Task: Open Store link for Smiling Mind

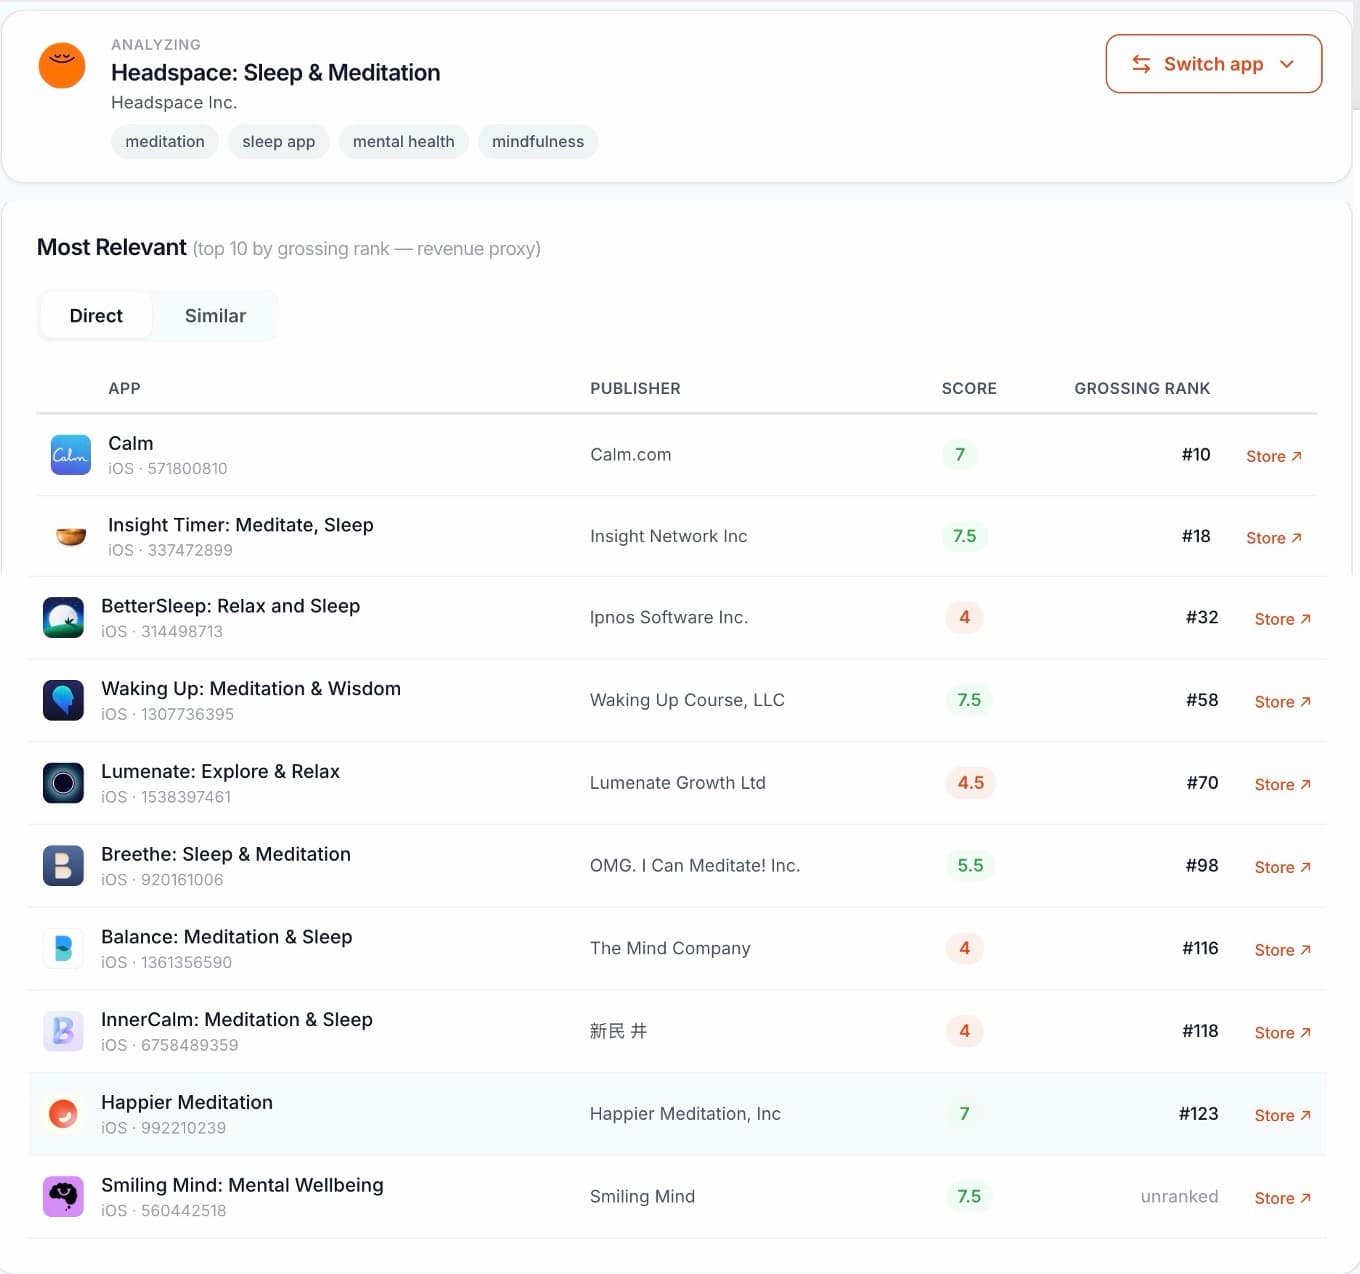Action: point(1283,1198)
